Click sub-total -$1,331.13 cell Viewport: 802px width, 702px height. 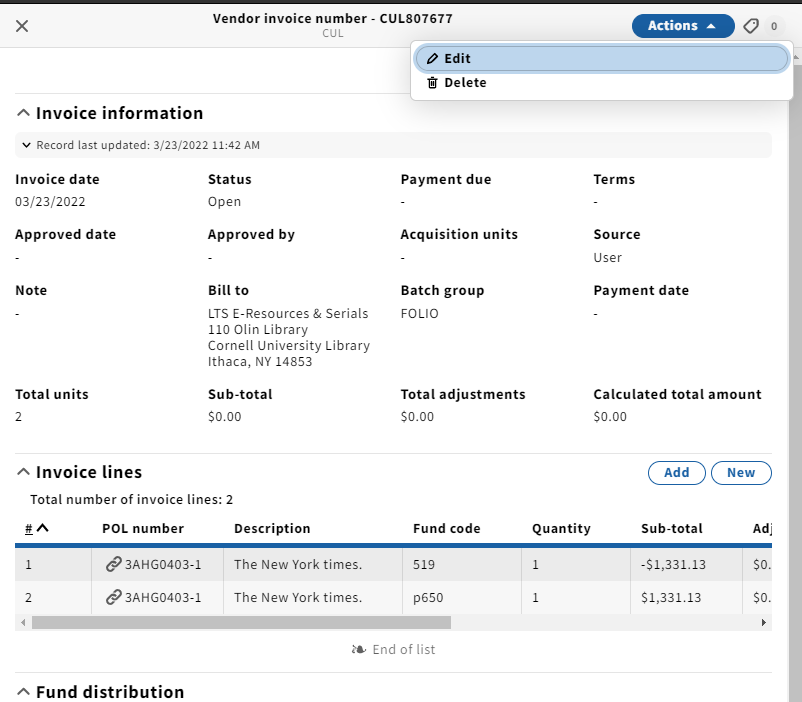point(686,564)
